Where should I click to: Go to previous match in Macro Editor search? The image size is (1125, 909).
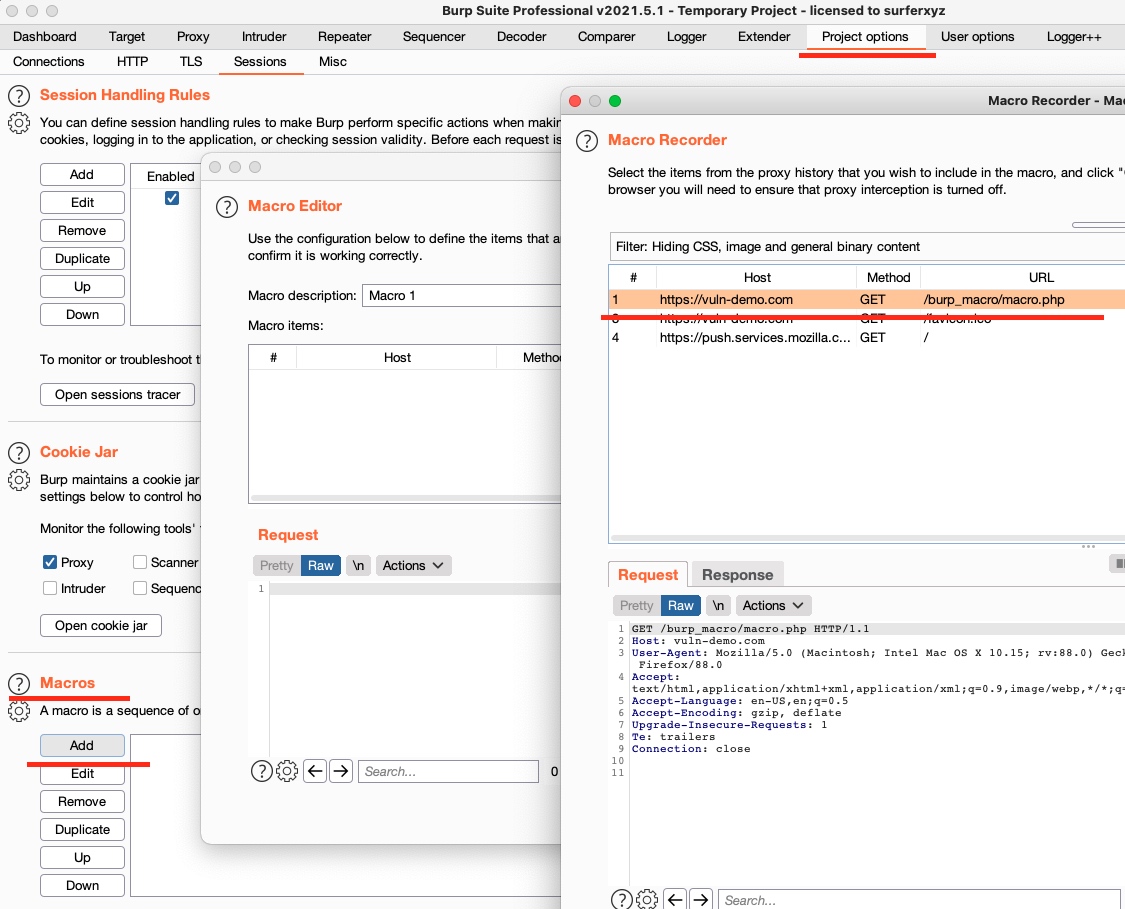pos(315,771)
